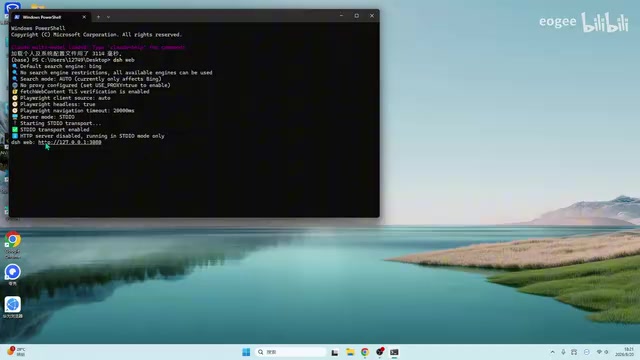Select the Google Chrome desktop shortcut

(13, 244)
